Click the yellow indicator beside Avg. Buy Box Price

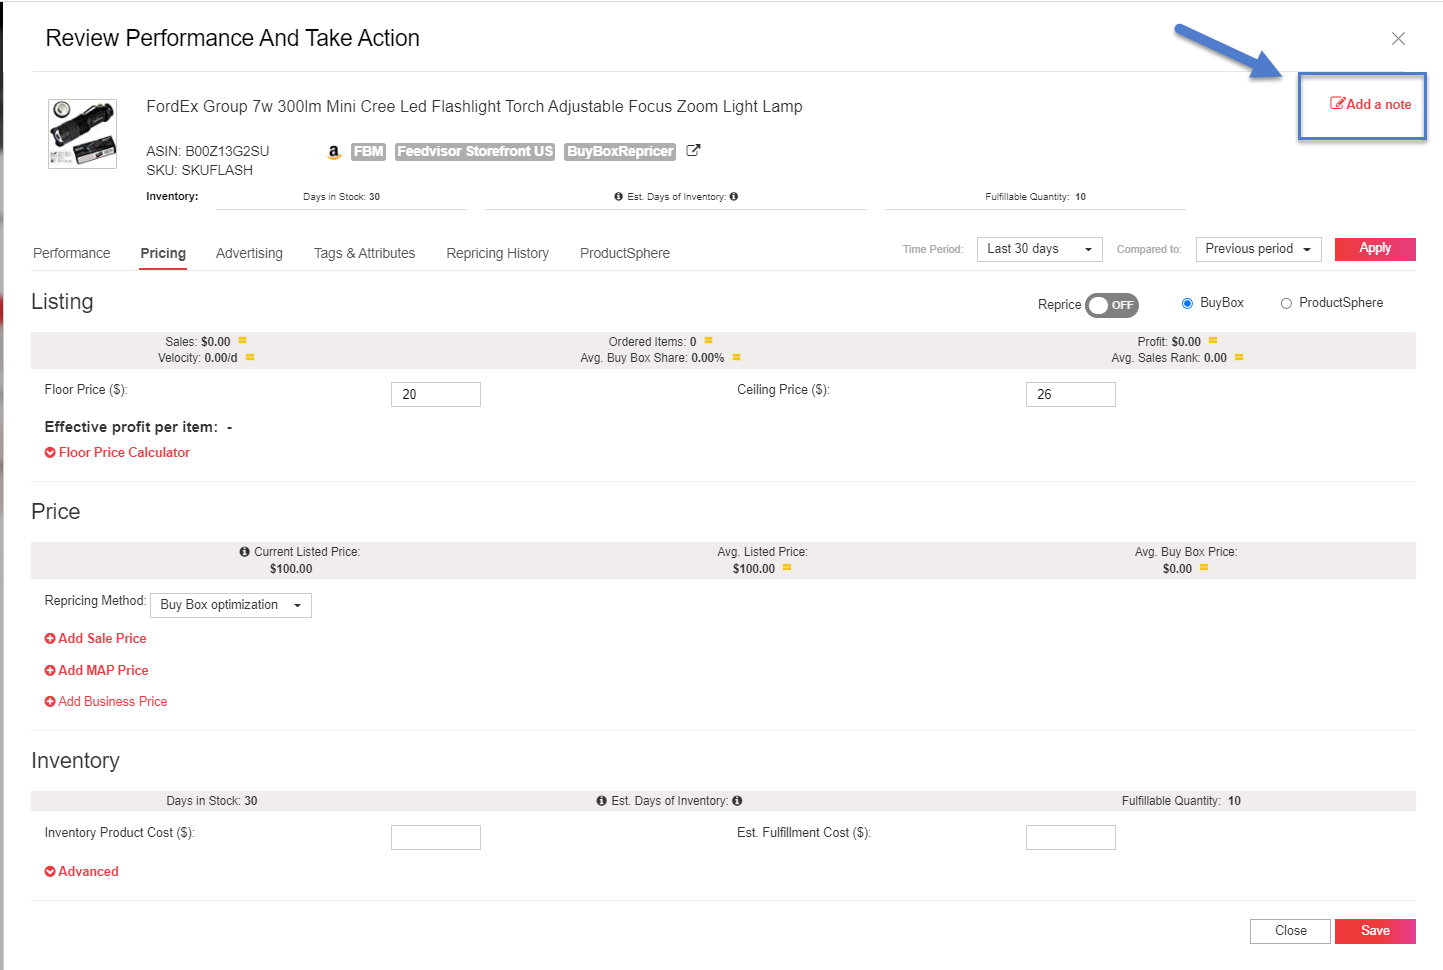point(1202,567)
